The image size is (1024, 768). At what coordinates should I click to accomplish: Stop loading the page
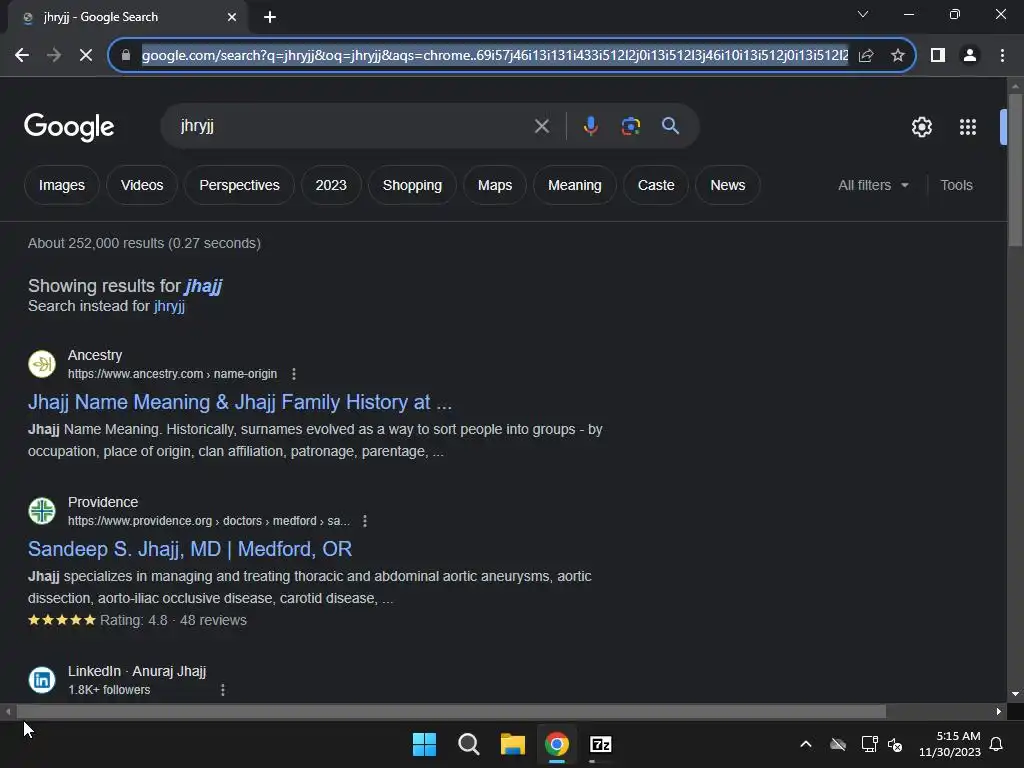pyautogui.click(x=86, y=56)
